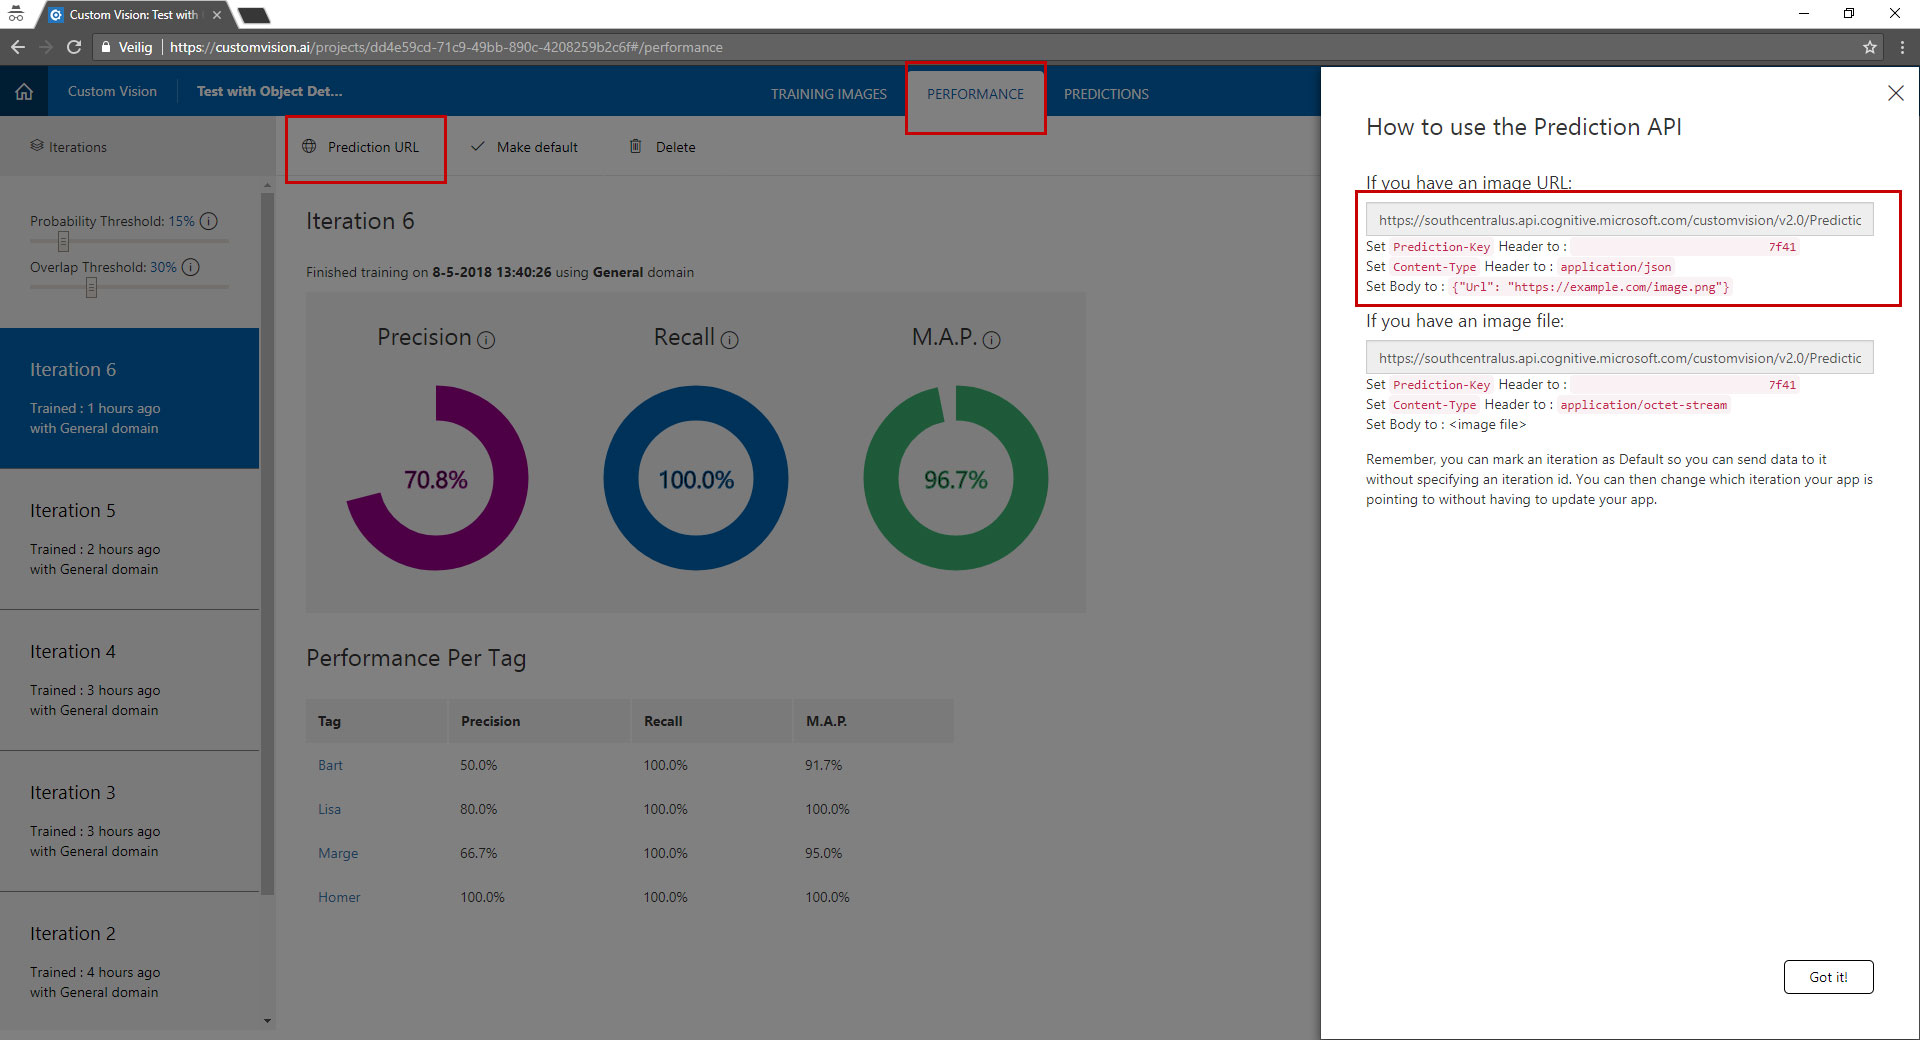Screen dimensions: 1920x1040
Task: Click the Marge tag link
Action: (x=338, y=853)
